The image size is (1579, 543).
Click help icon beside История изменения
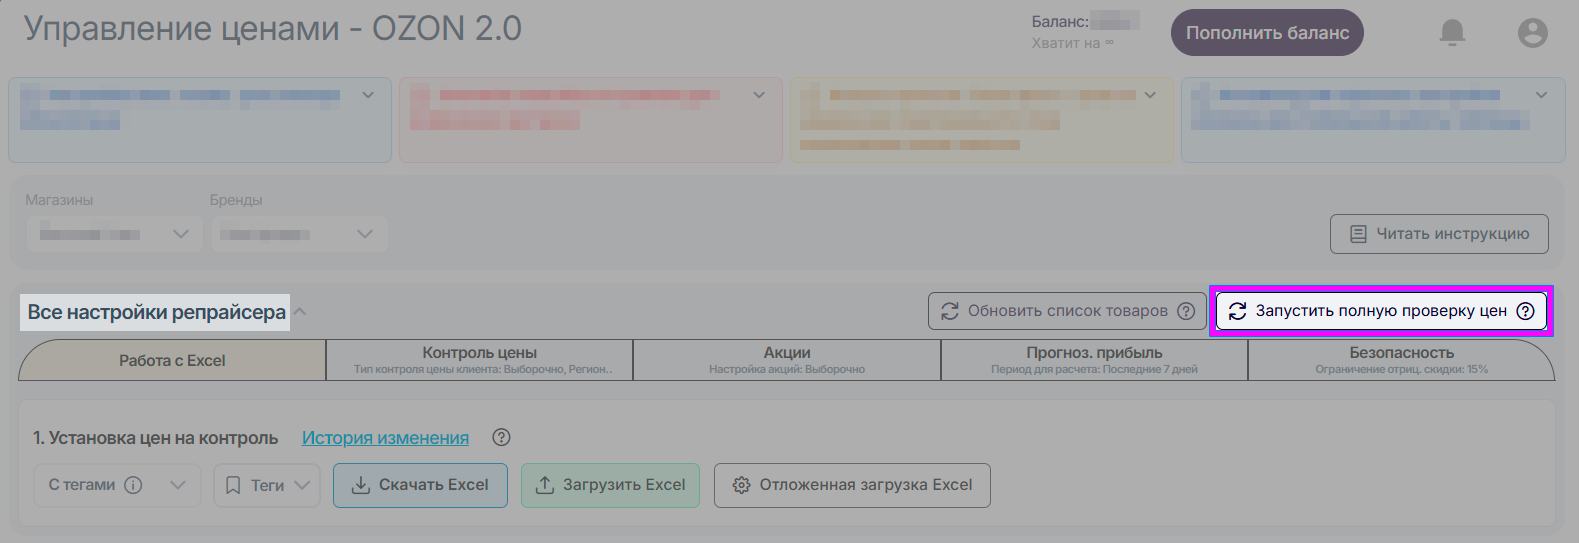click(502, 437)
